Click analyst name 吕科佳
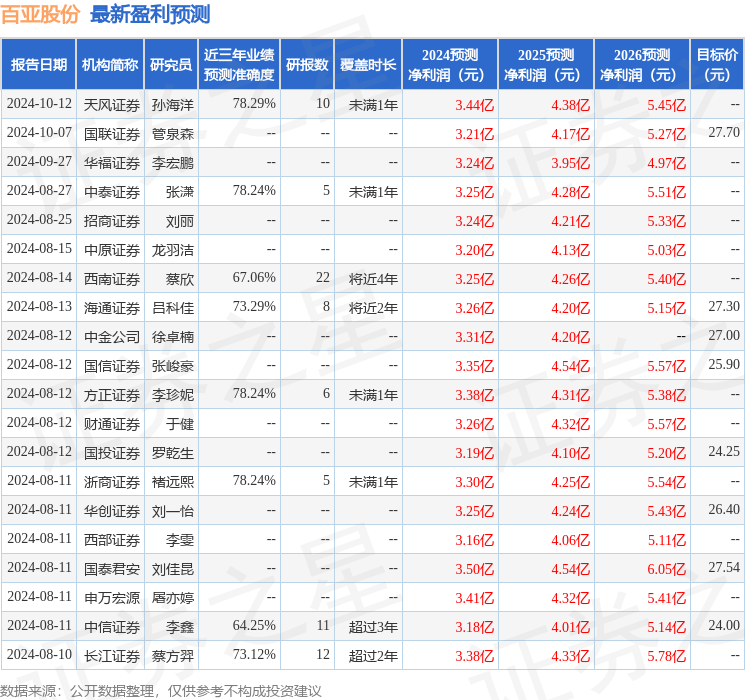 click(x=173, y=308)
